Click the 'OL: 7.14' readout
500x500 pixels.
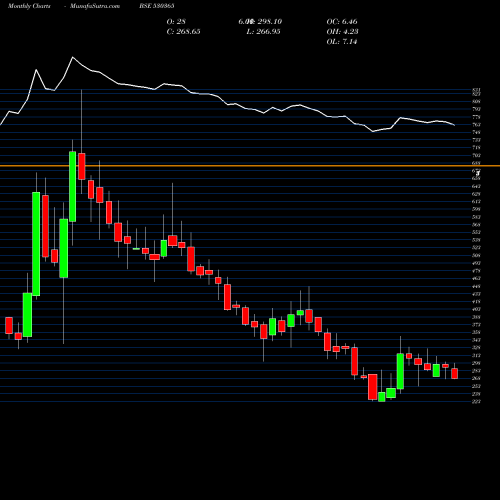[342, 42]
